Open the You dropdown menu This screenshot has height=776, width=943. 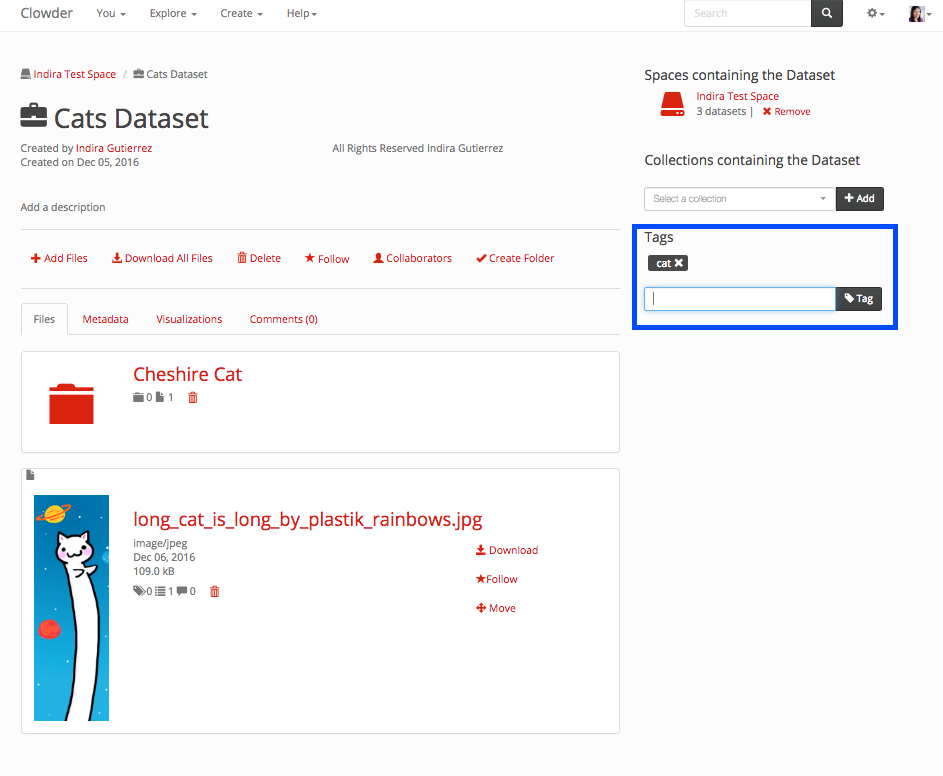(111, 14)
